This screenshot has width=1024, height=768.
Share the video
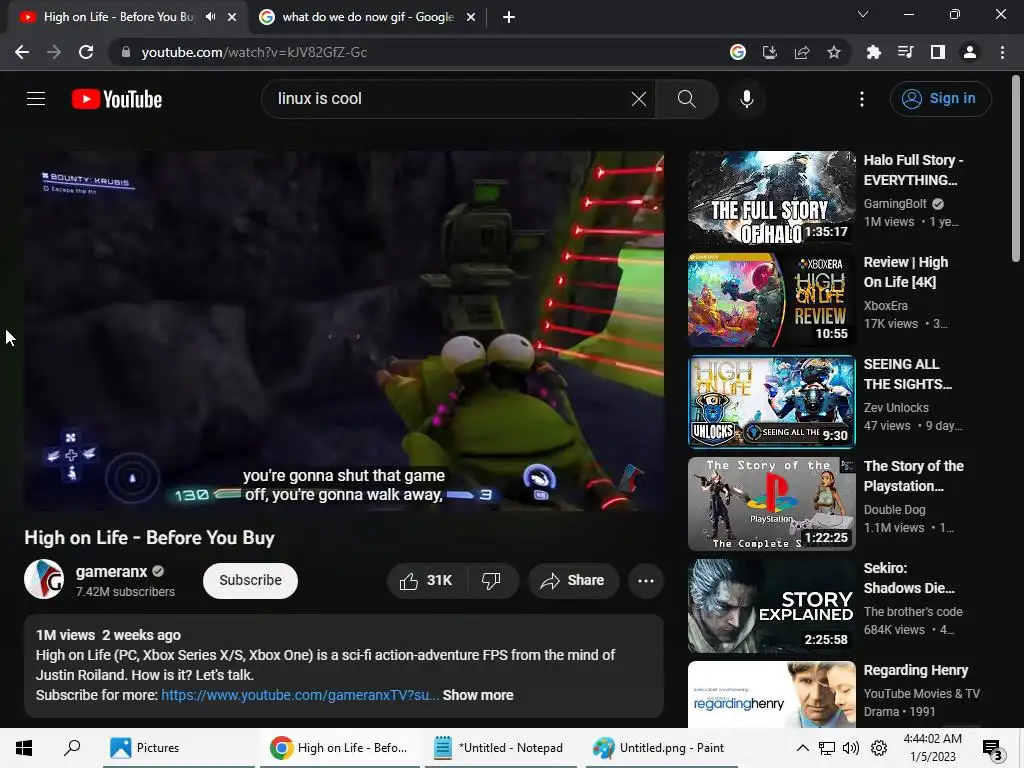pos(573,581)
